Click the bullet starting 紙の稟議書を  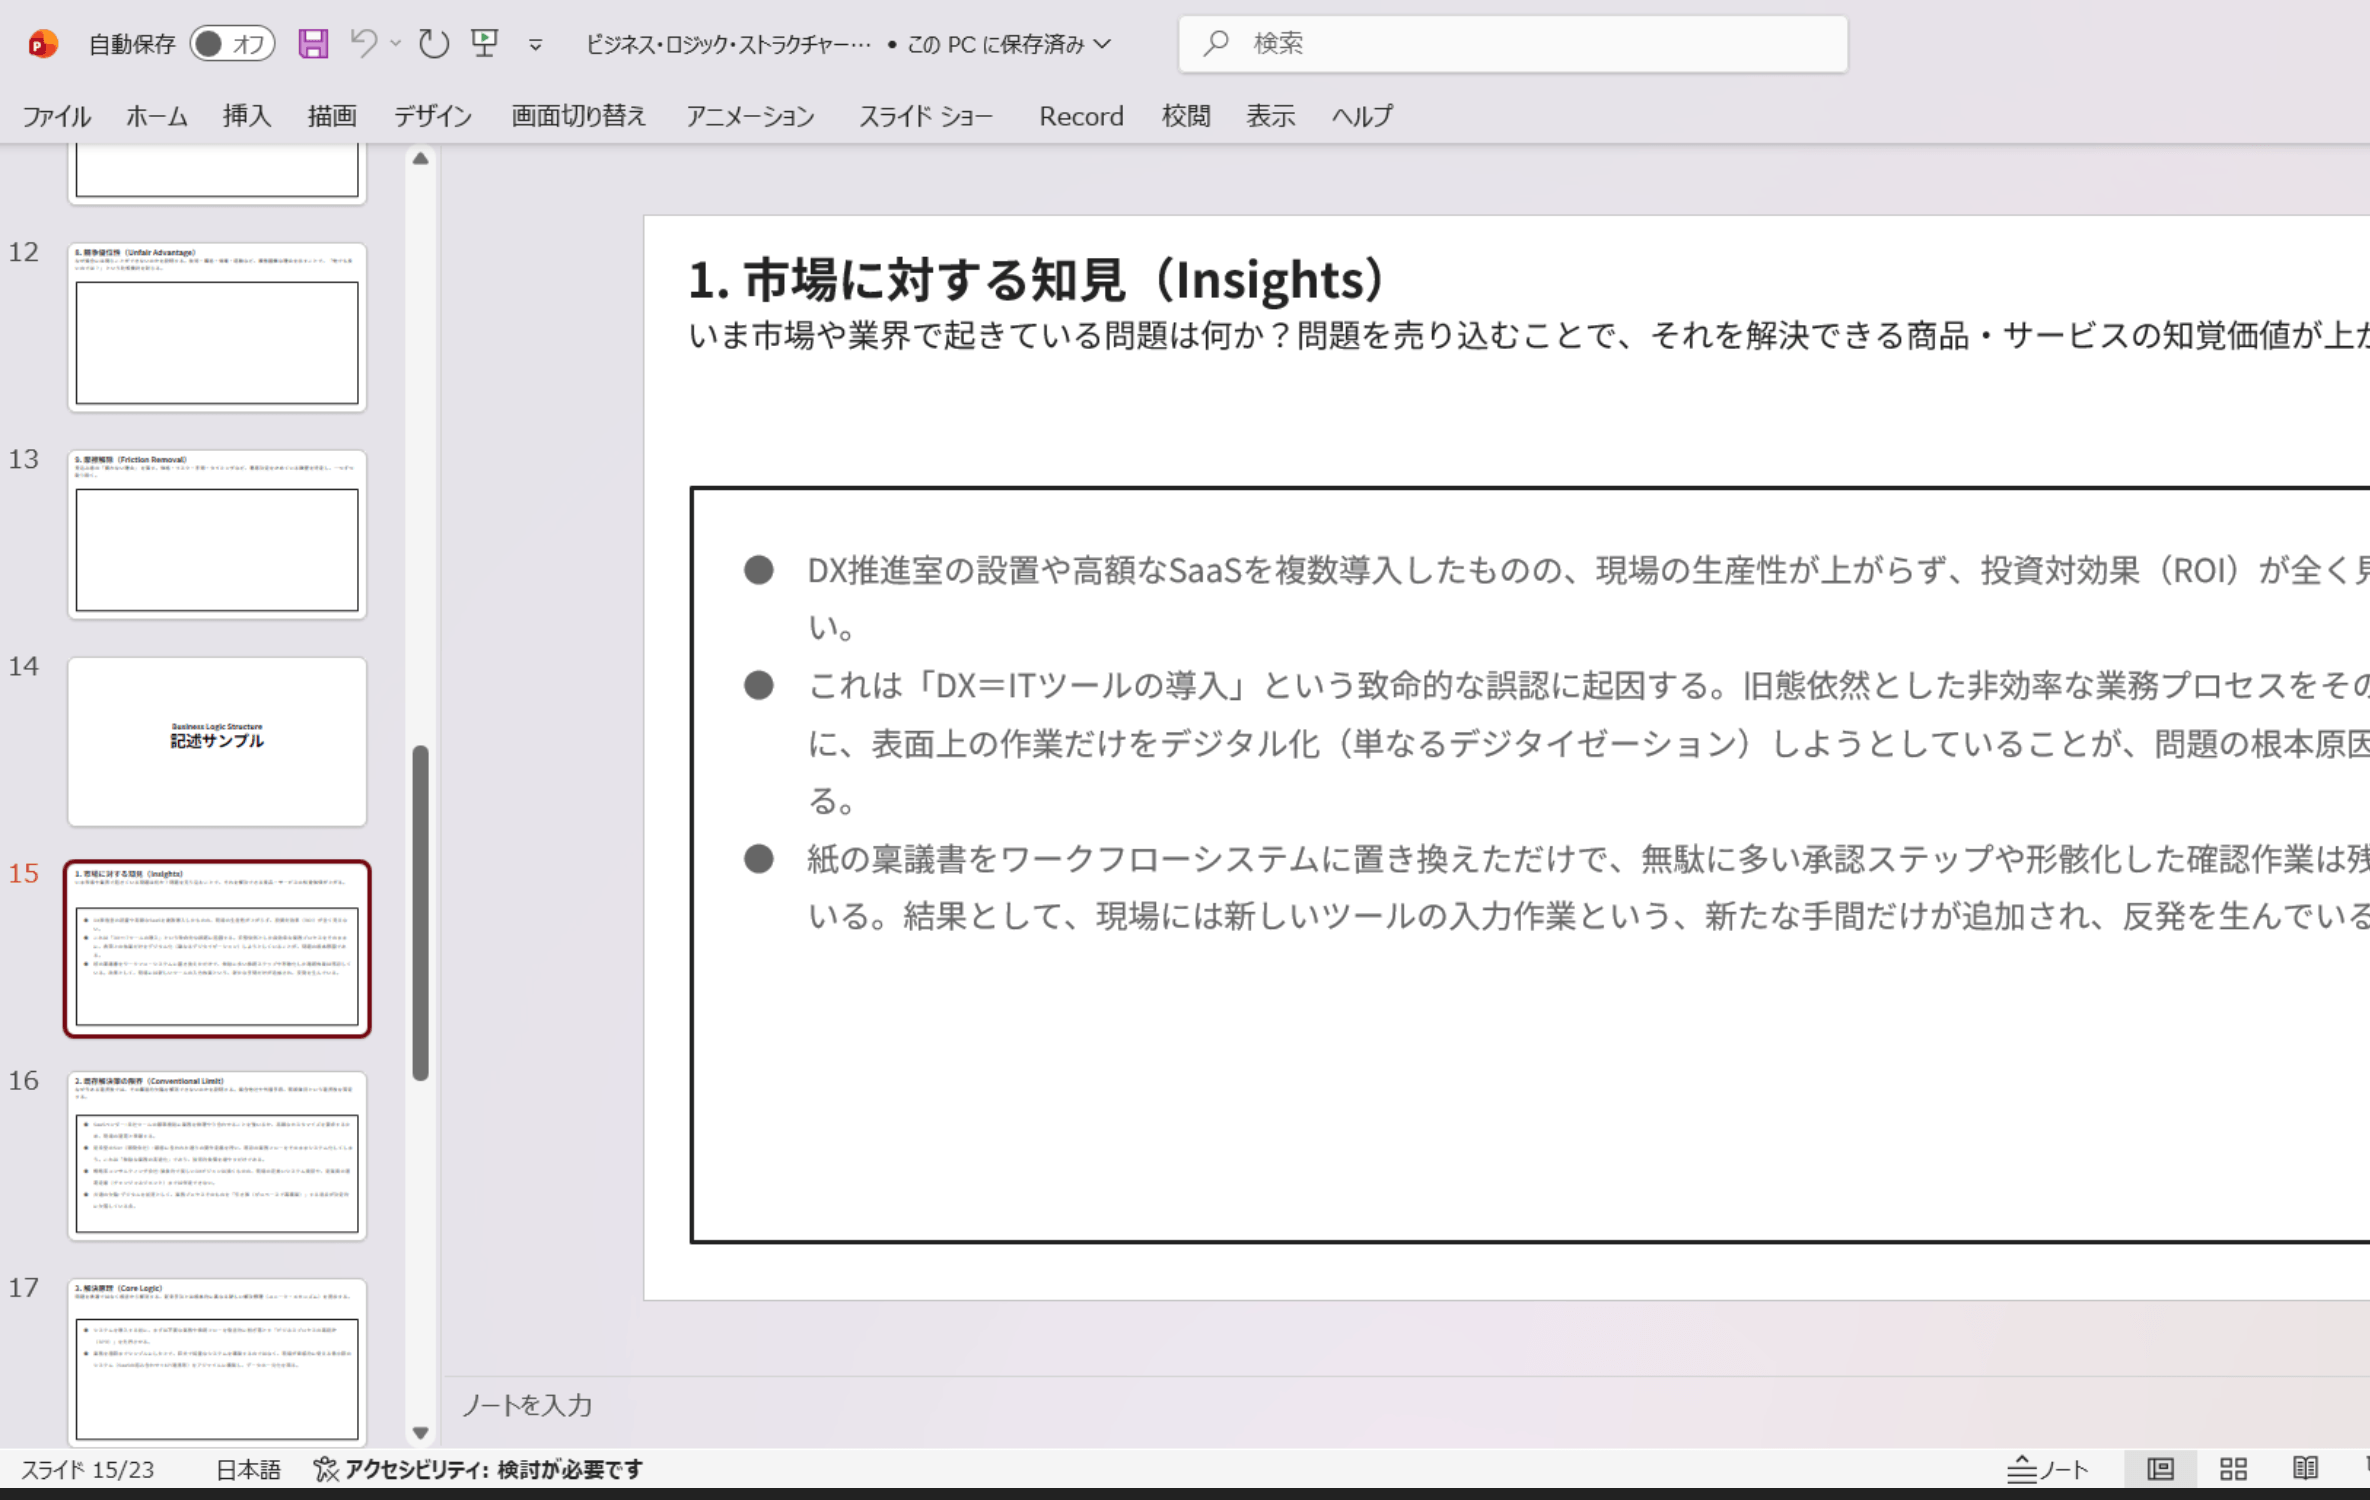[x=1586, y=887]
